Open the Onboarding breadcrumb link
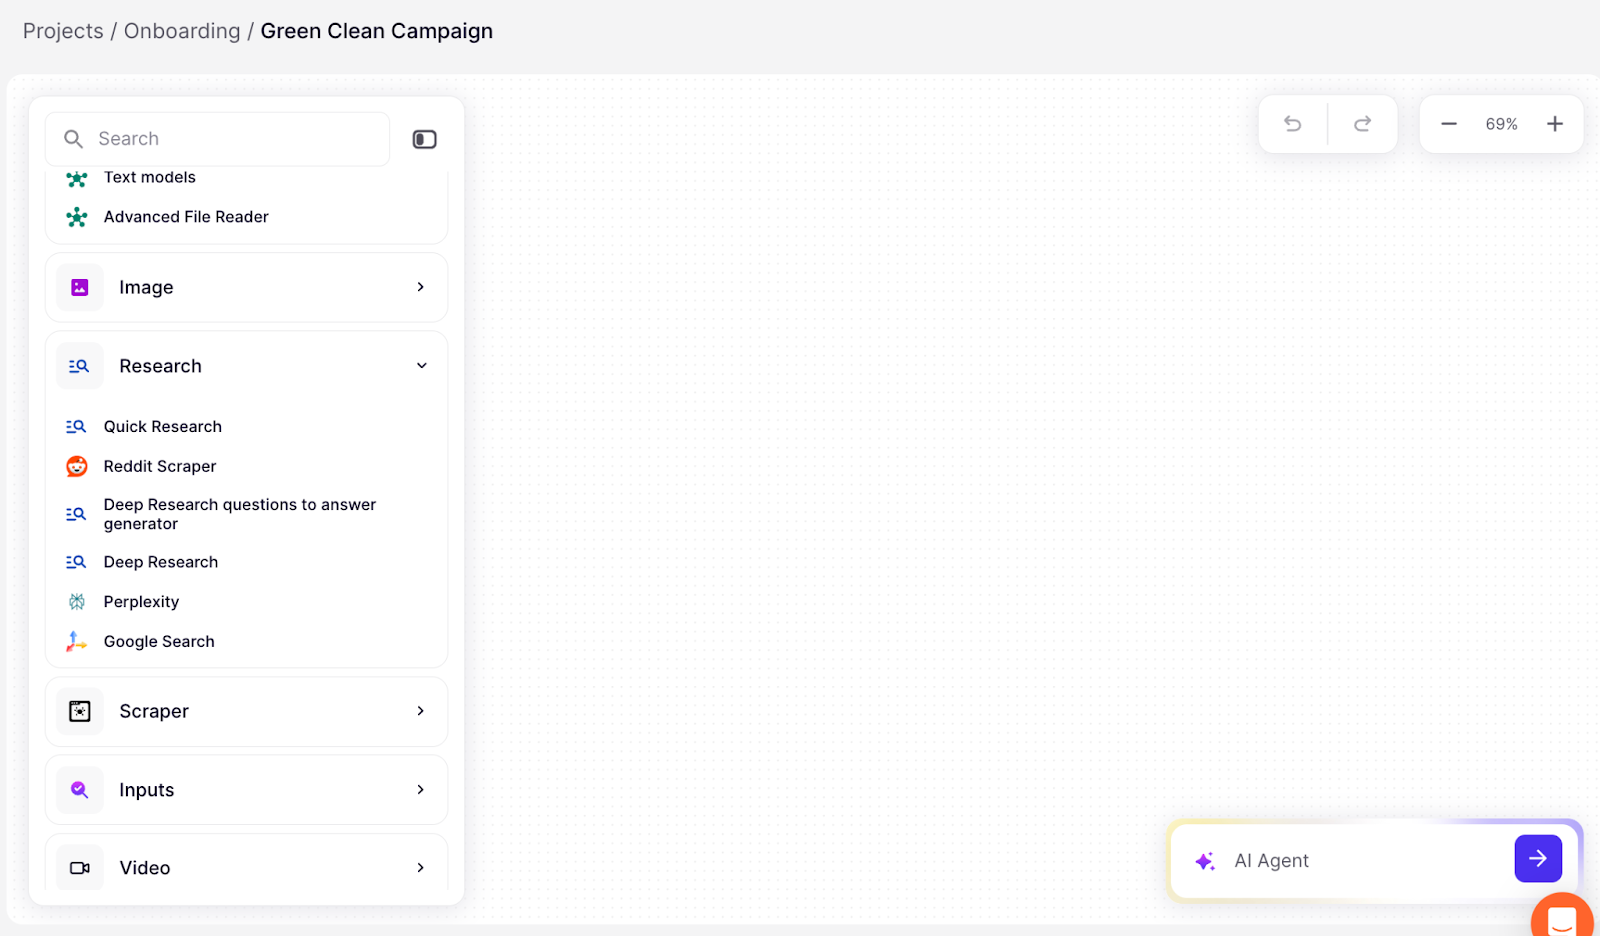This screenshot has height=936, width=1600. [182, 31]
